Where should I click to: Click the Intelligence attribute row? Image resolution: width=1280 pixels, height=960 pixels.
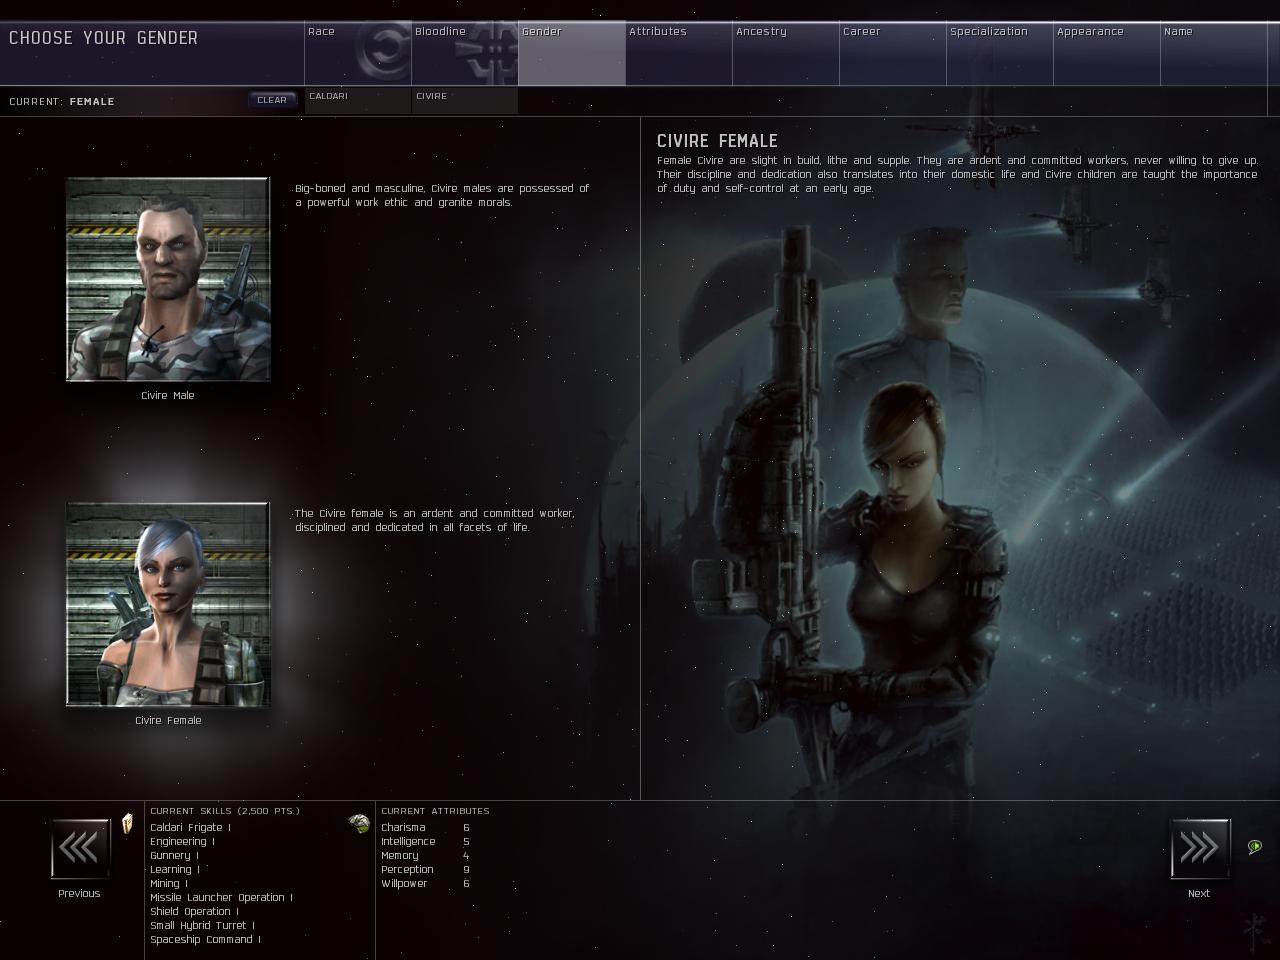[x=425, y=841]
